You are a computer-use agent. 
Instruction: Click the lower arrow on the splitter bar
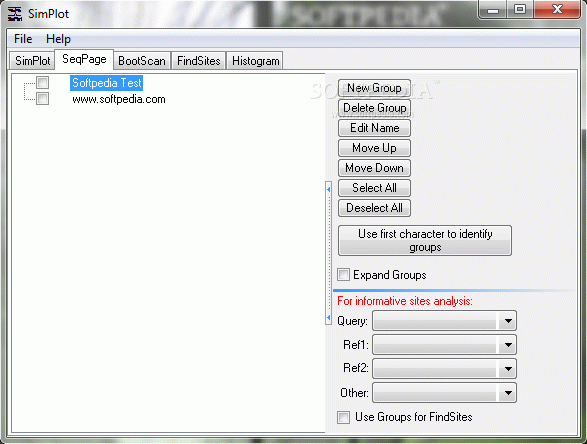click(329, 318)
